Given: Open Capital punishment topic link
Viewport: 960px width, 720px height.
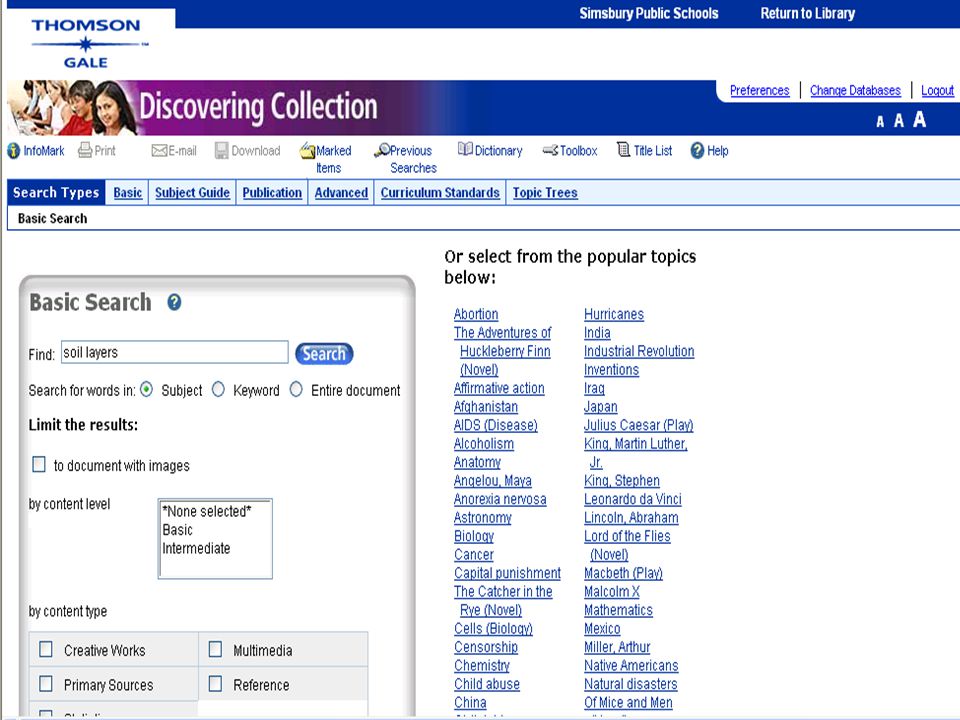Looking at the screenshot, I should [x=507, y=573].
